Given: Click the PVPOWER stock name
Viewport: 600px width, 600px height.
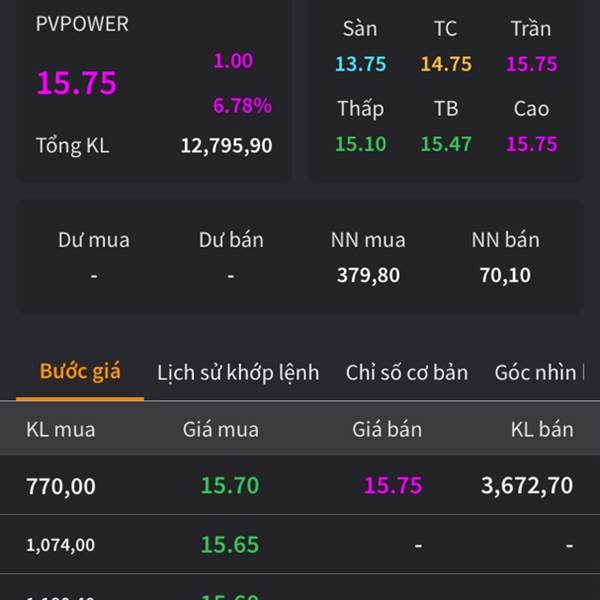Looking at the screenshot, I should [82, 24].
